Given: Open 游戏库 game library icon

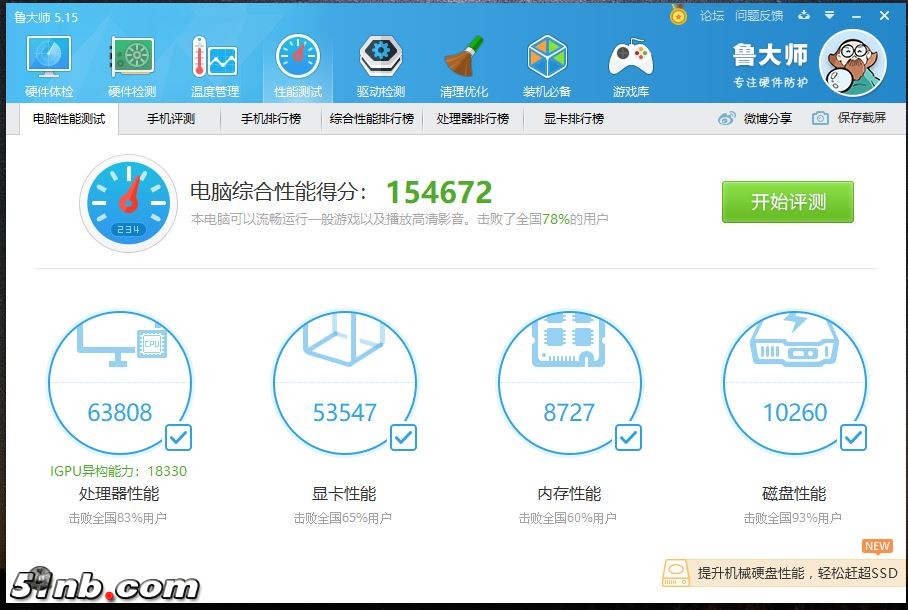Looking at the screenshot, I should tap(631, 66).
